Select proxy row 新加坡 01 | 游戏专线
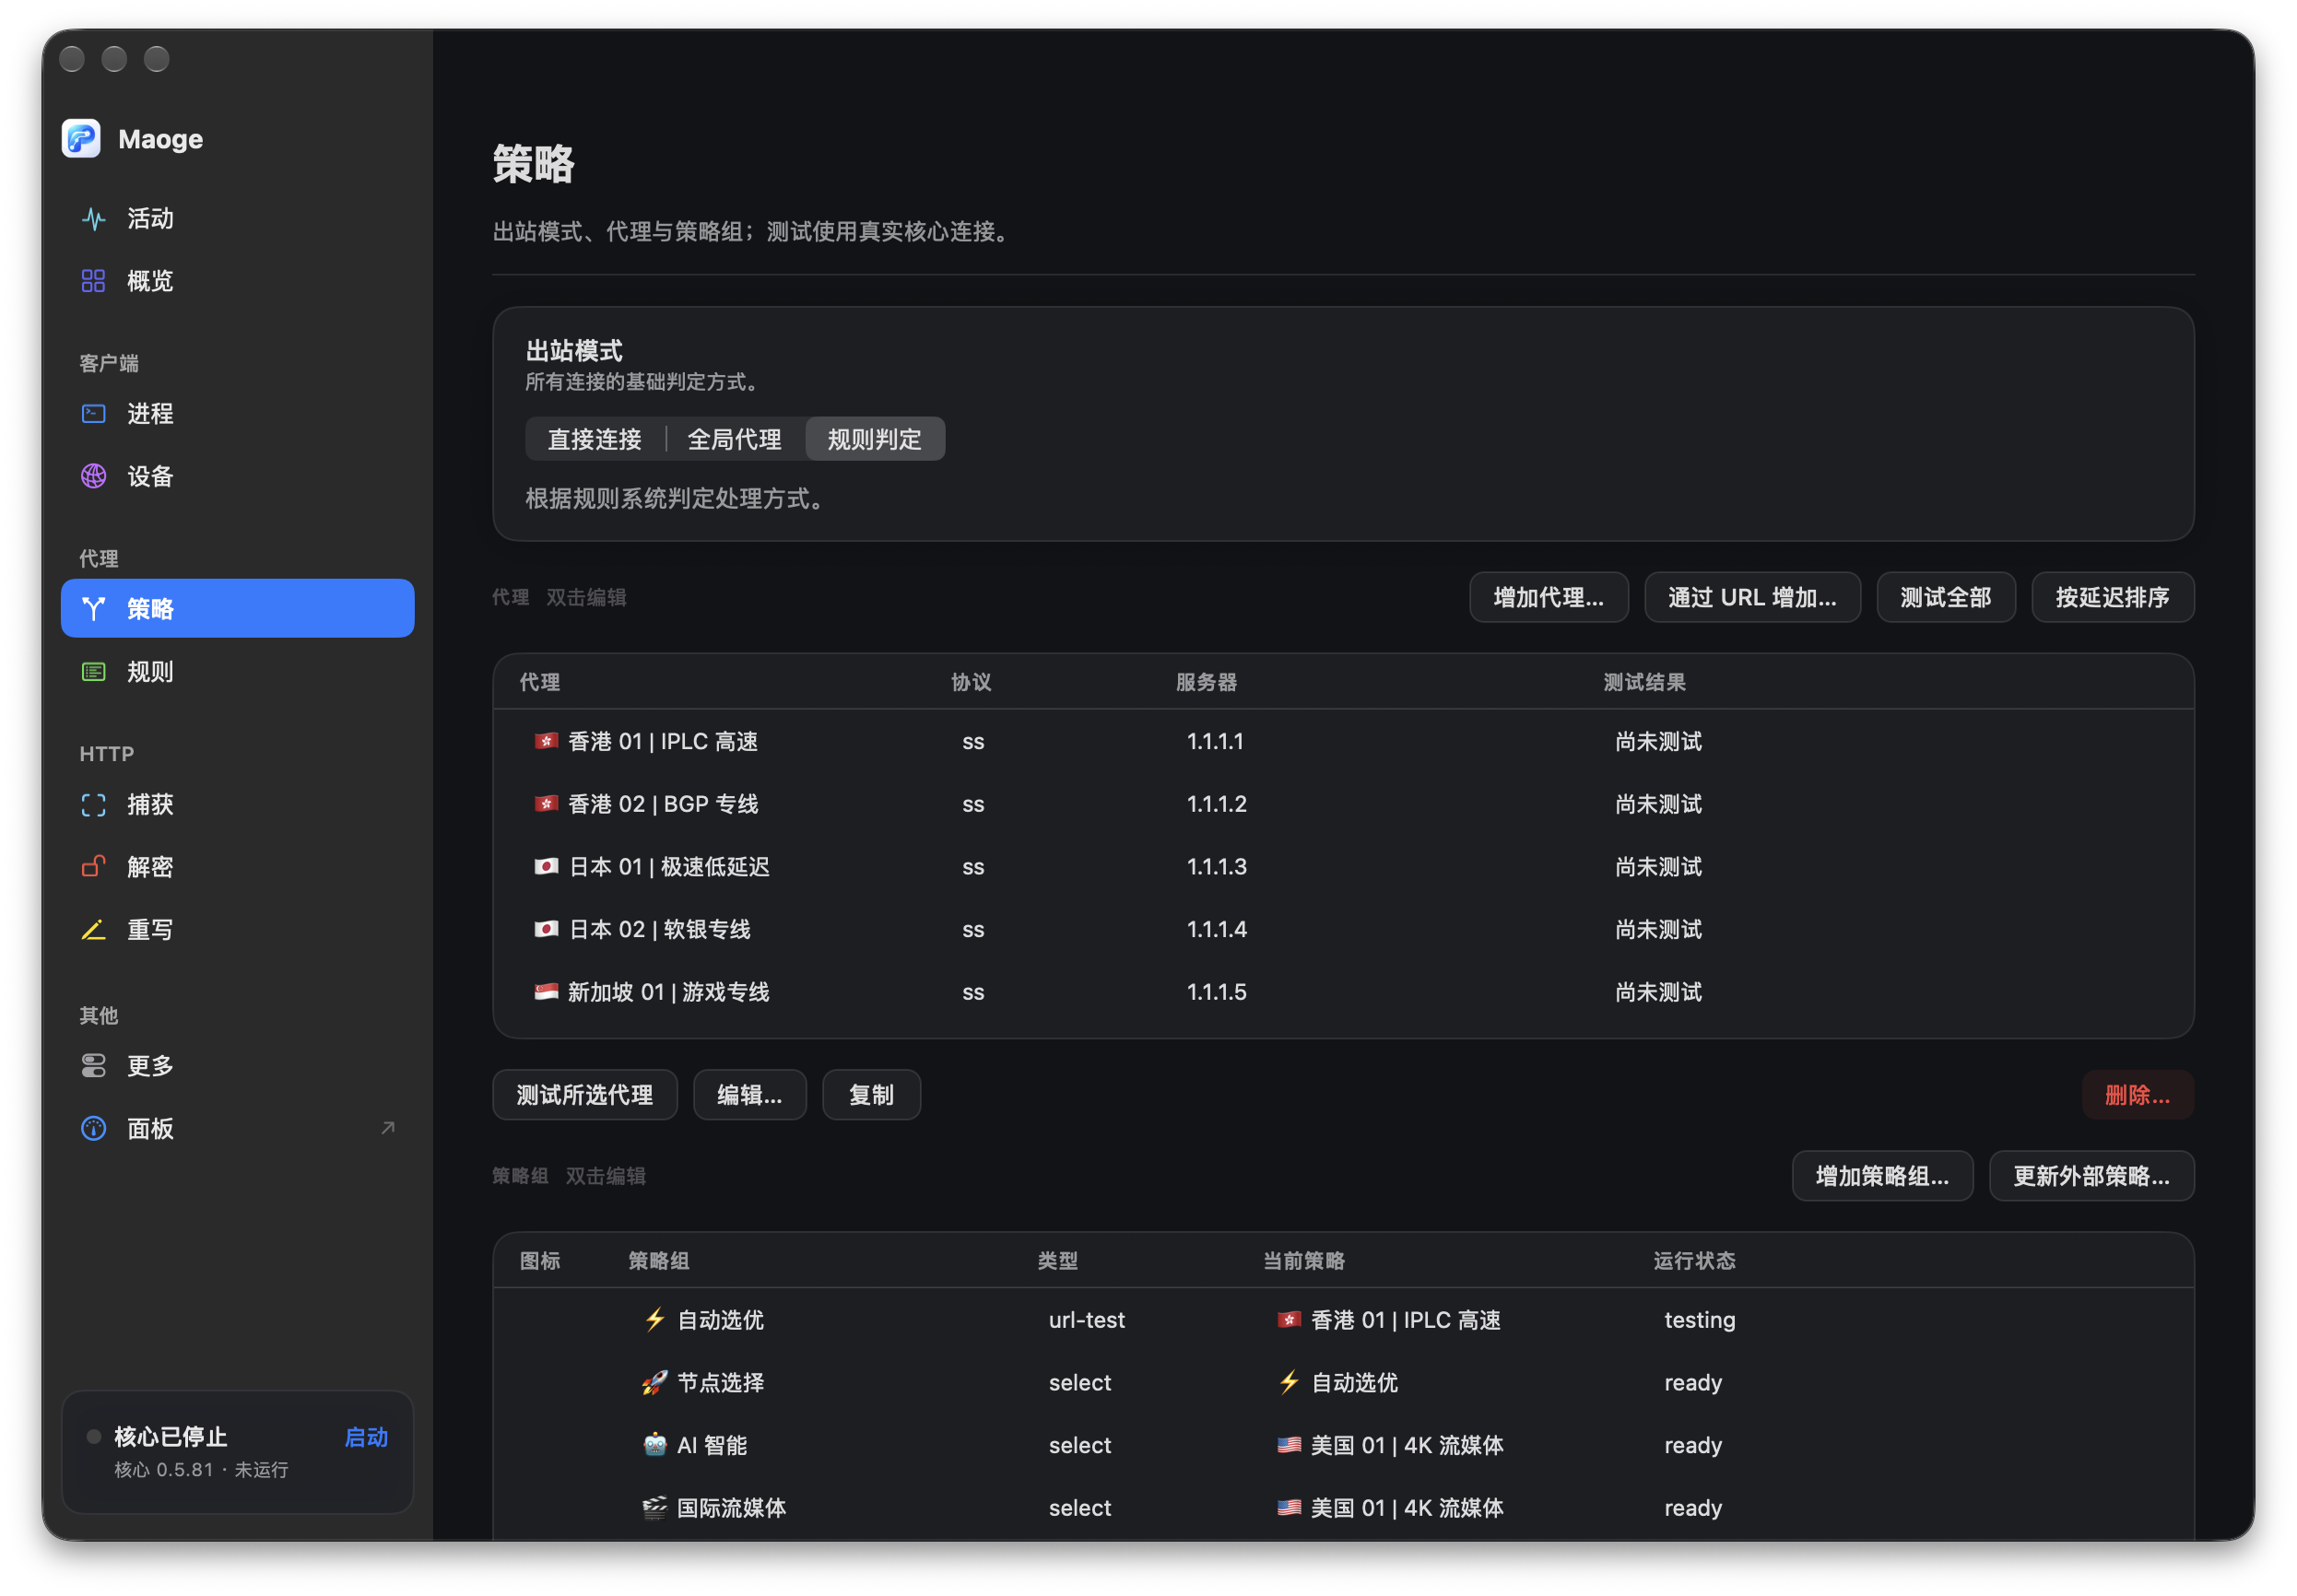The image size is (2297, 1596). (x=1343, y=992)
